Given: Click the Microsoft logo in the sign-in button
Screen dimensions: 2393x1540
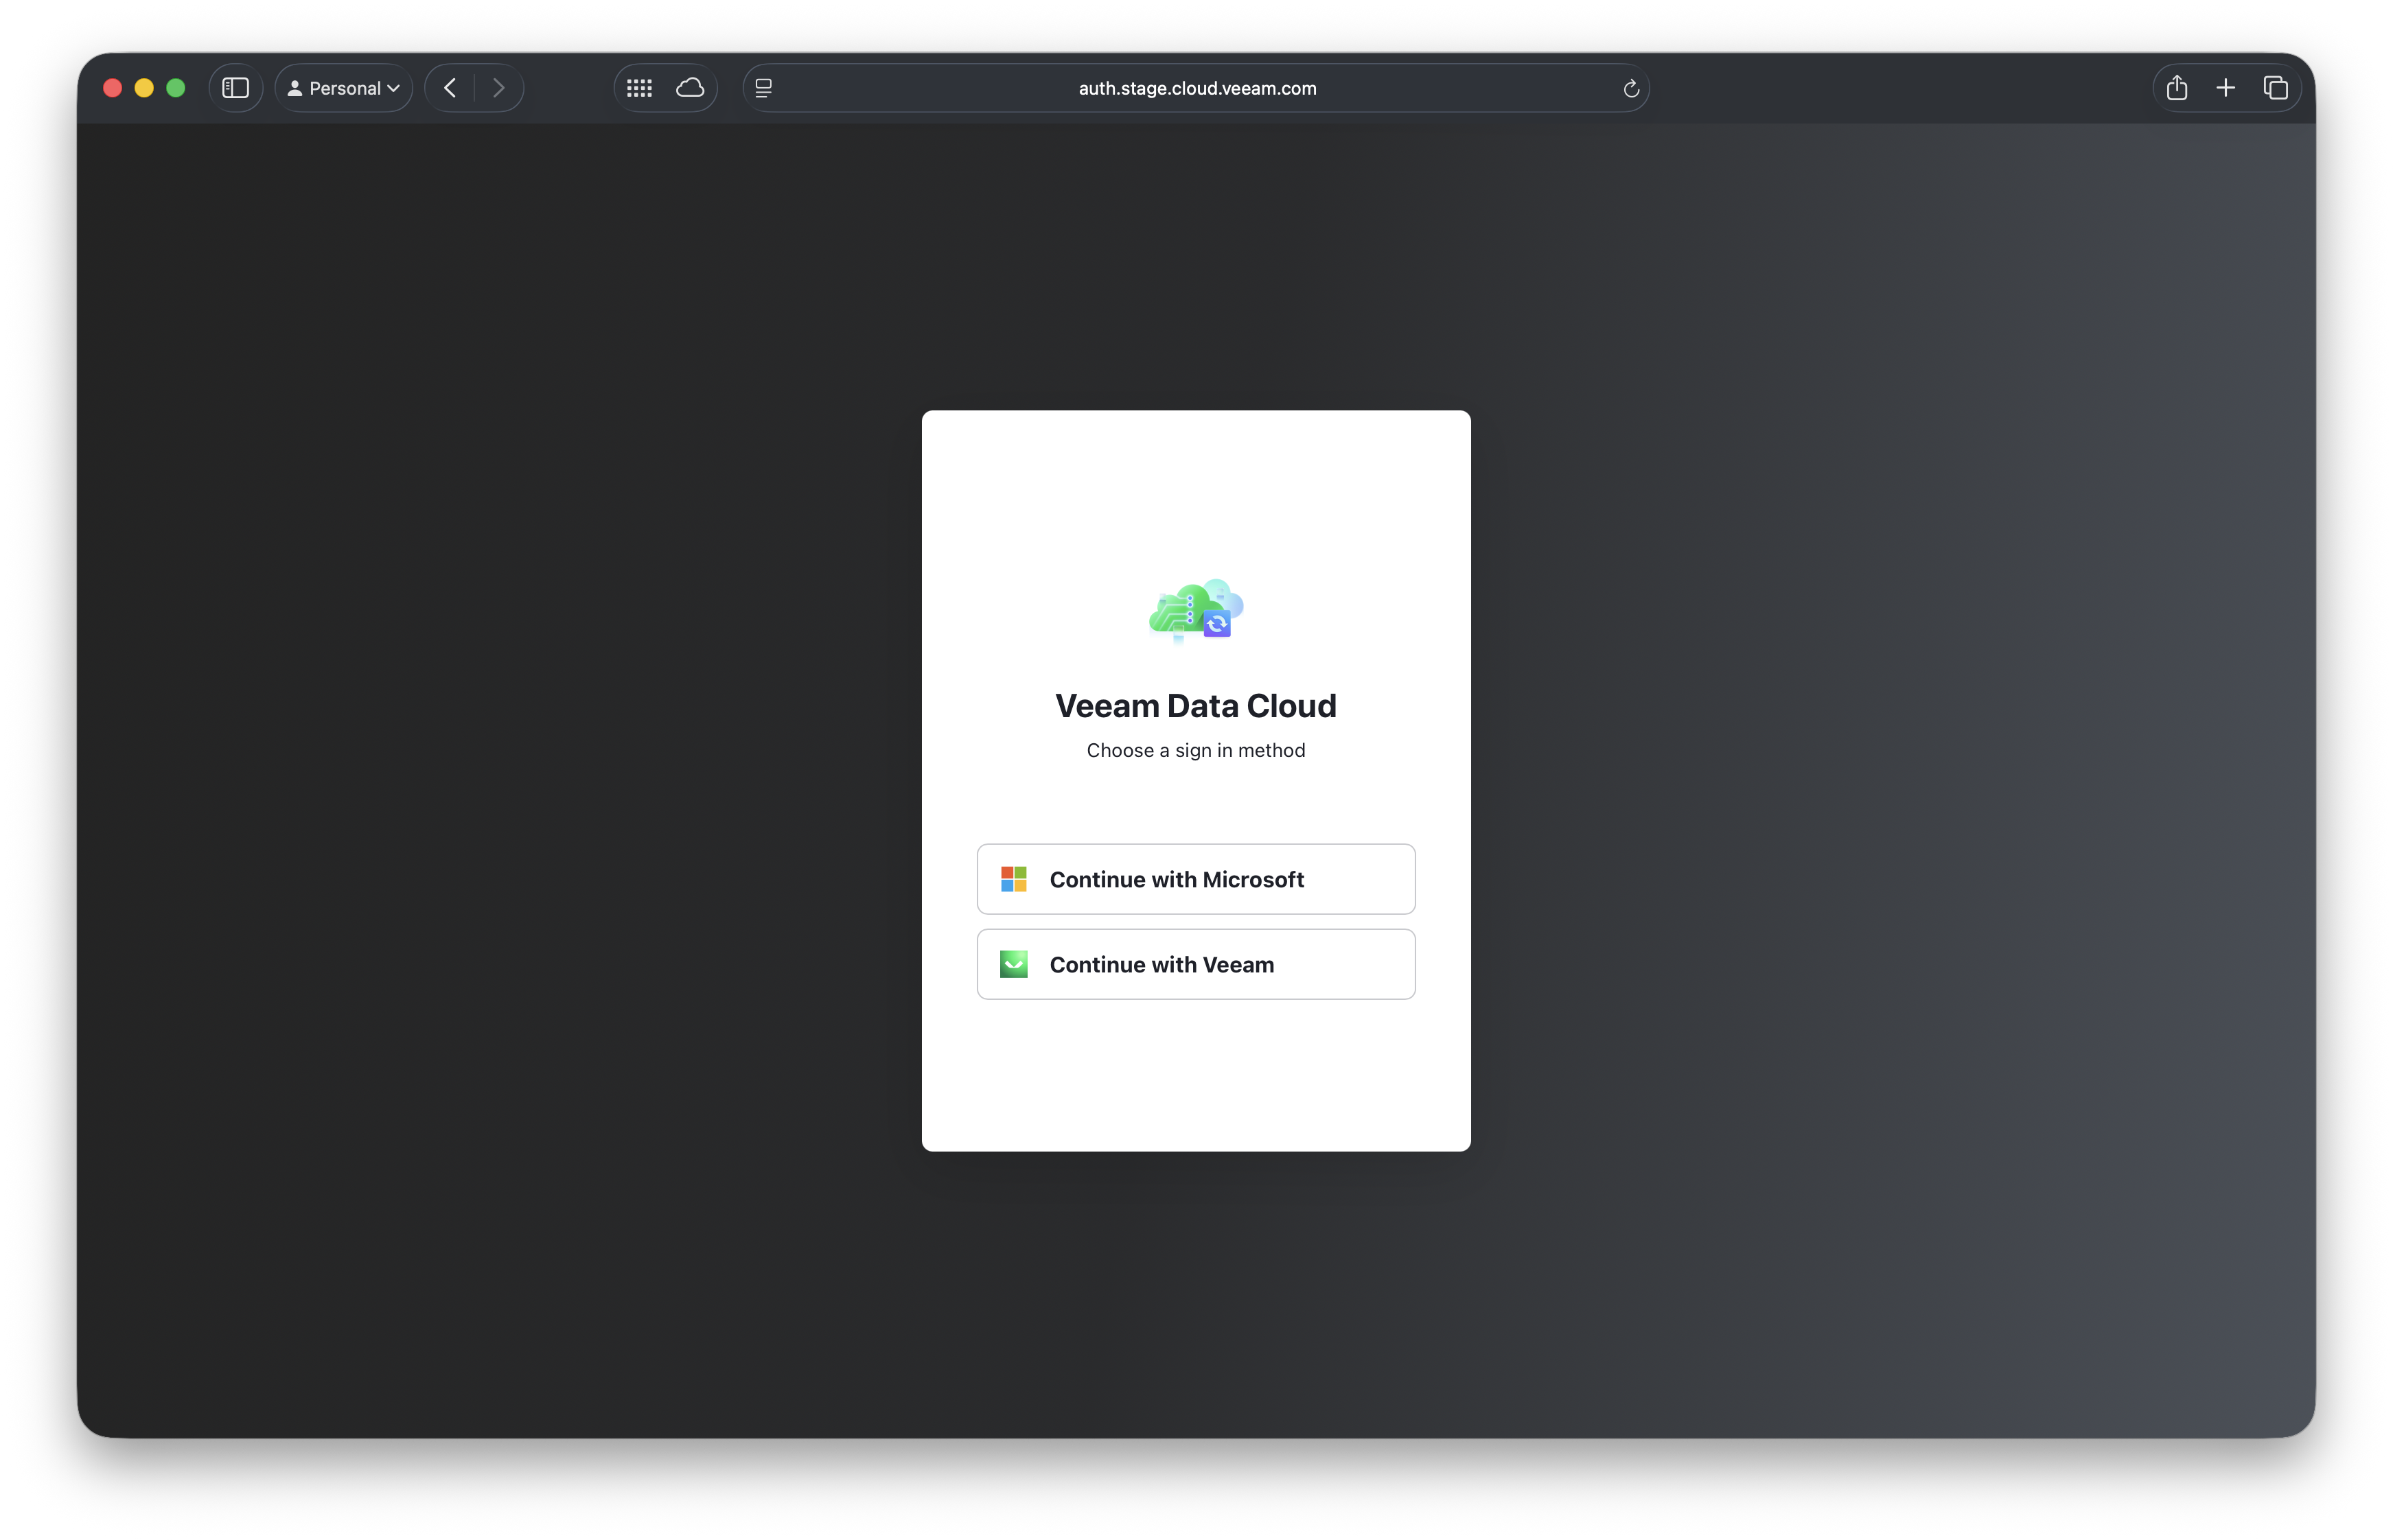Looking at the screenshot, I should pos(1013,879).
